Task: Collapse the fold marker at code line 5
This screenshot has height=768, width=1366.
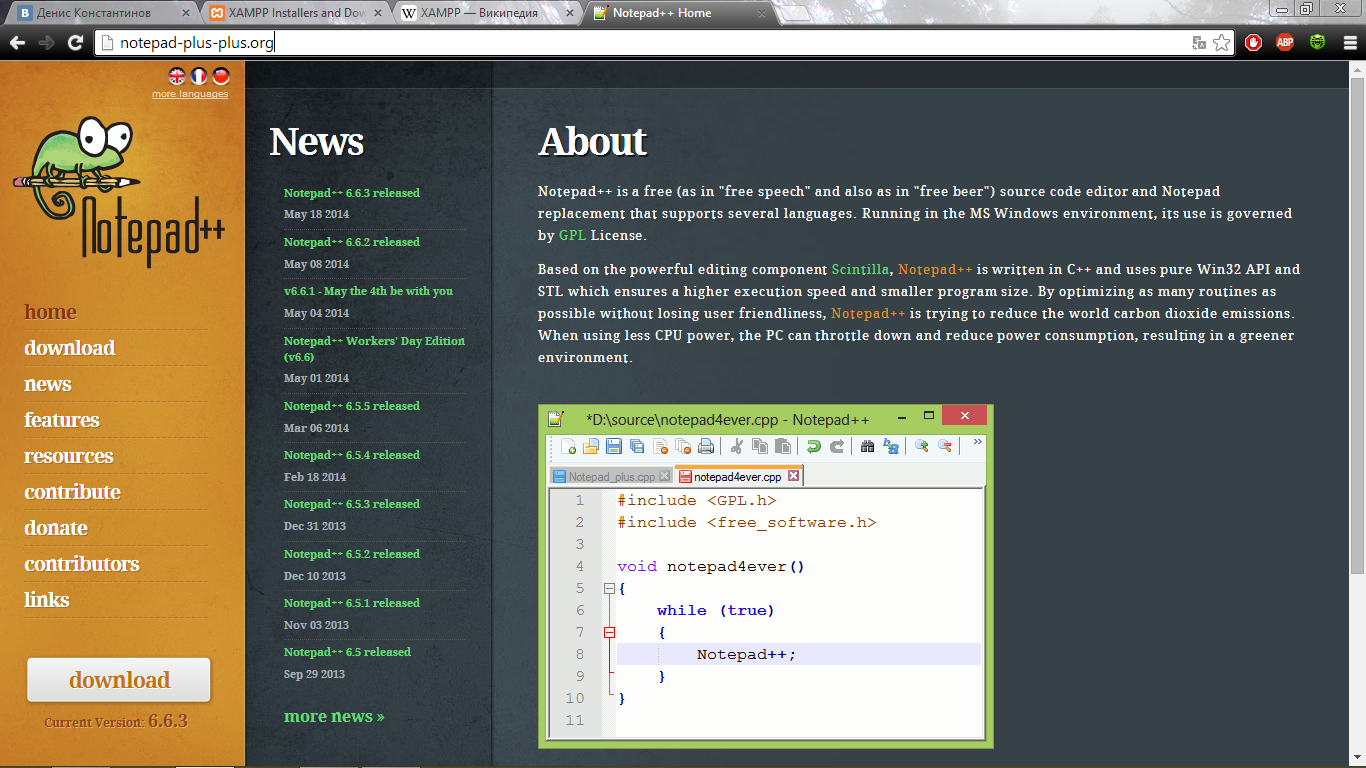Action: (x=609, y=588)
